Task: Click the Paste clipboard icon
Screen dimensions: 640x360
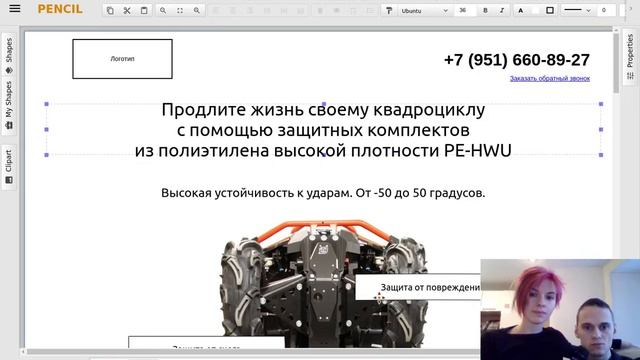Action: pos(144,11)
